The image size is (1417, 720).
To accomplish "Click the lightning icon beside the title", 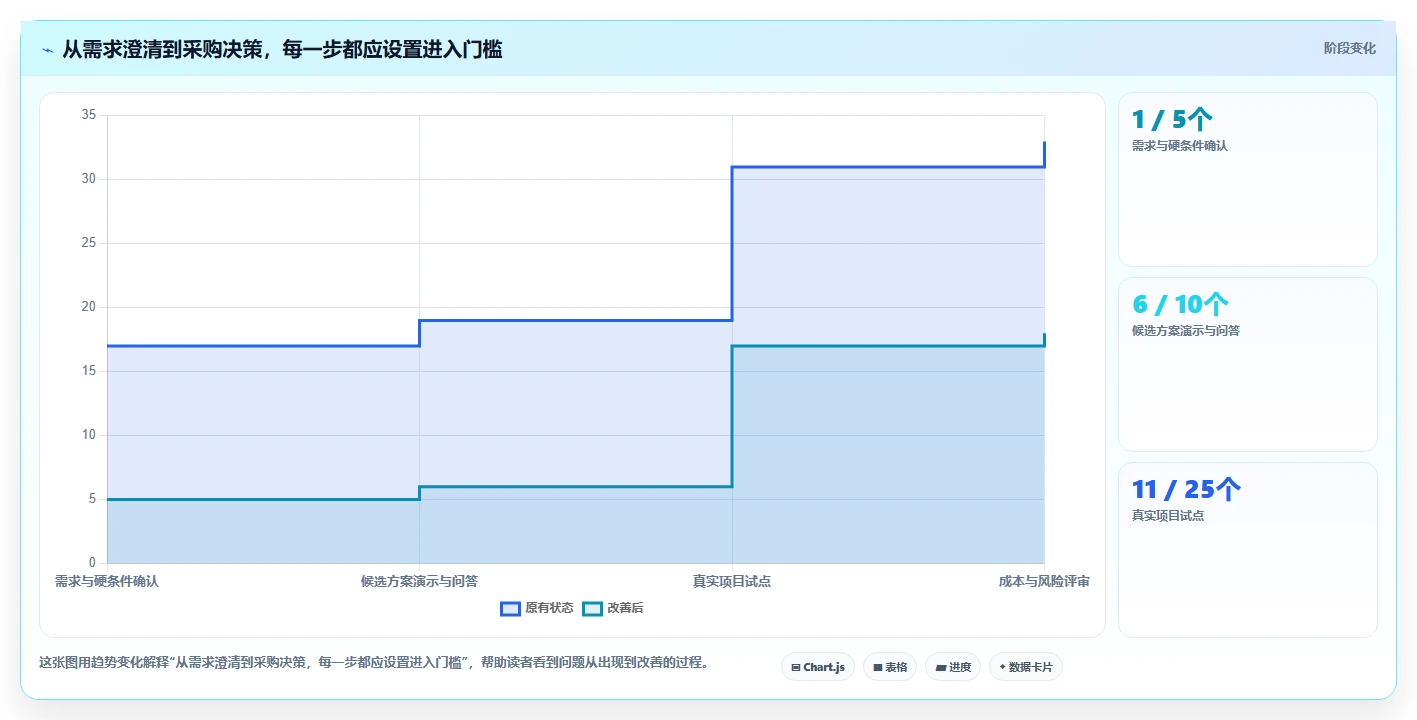I will (x=48, y=49).
